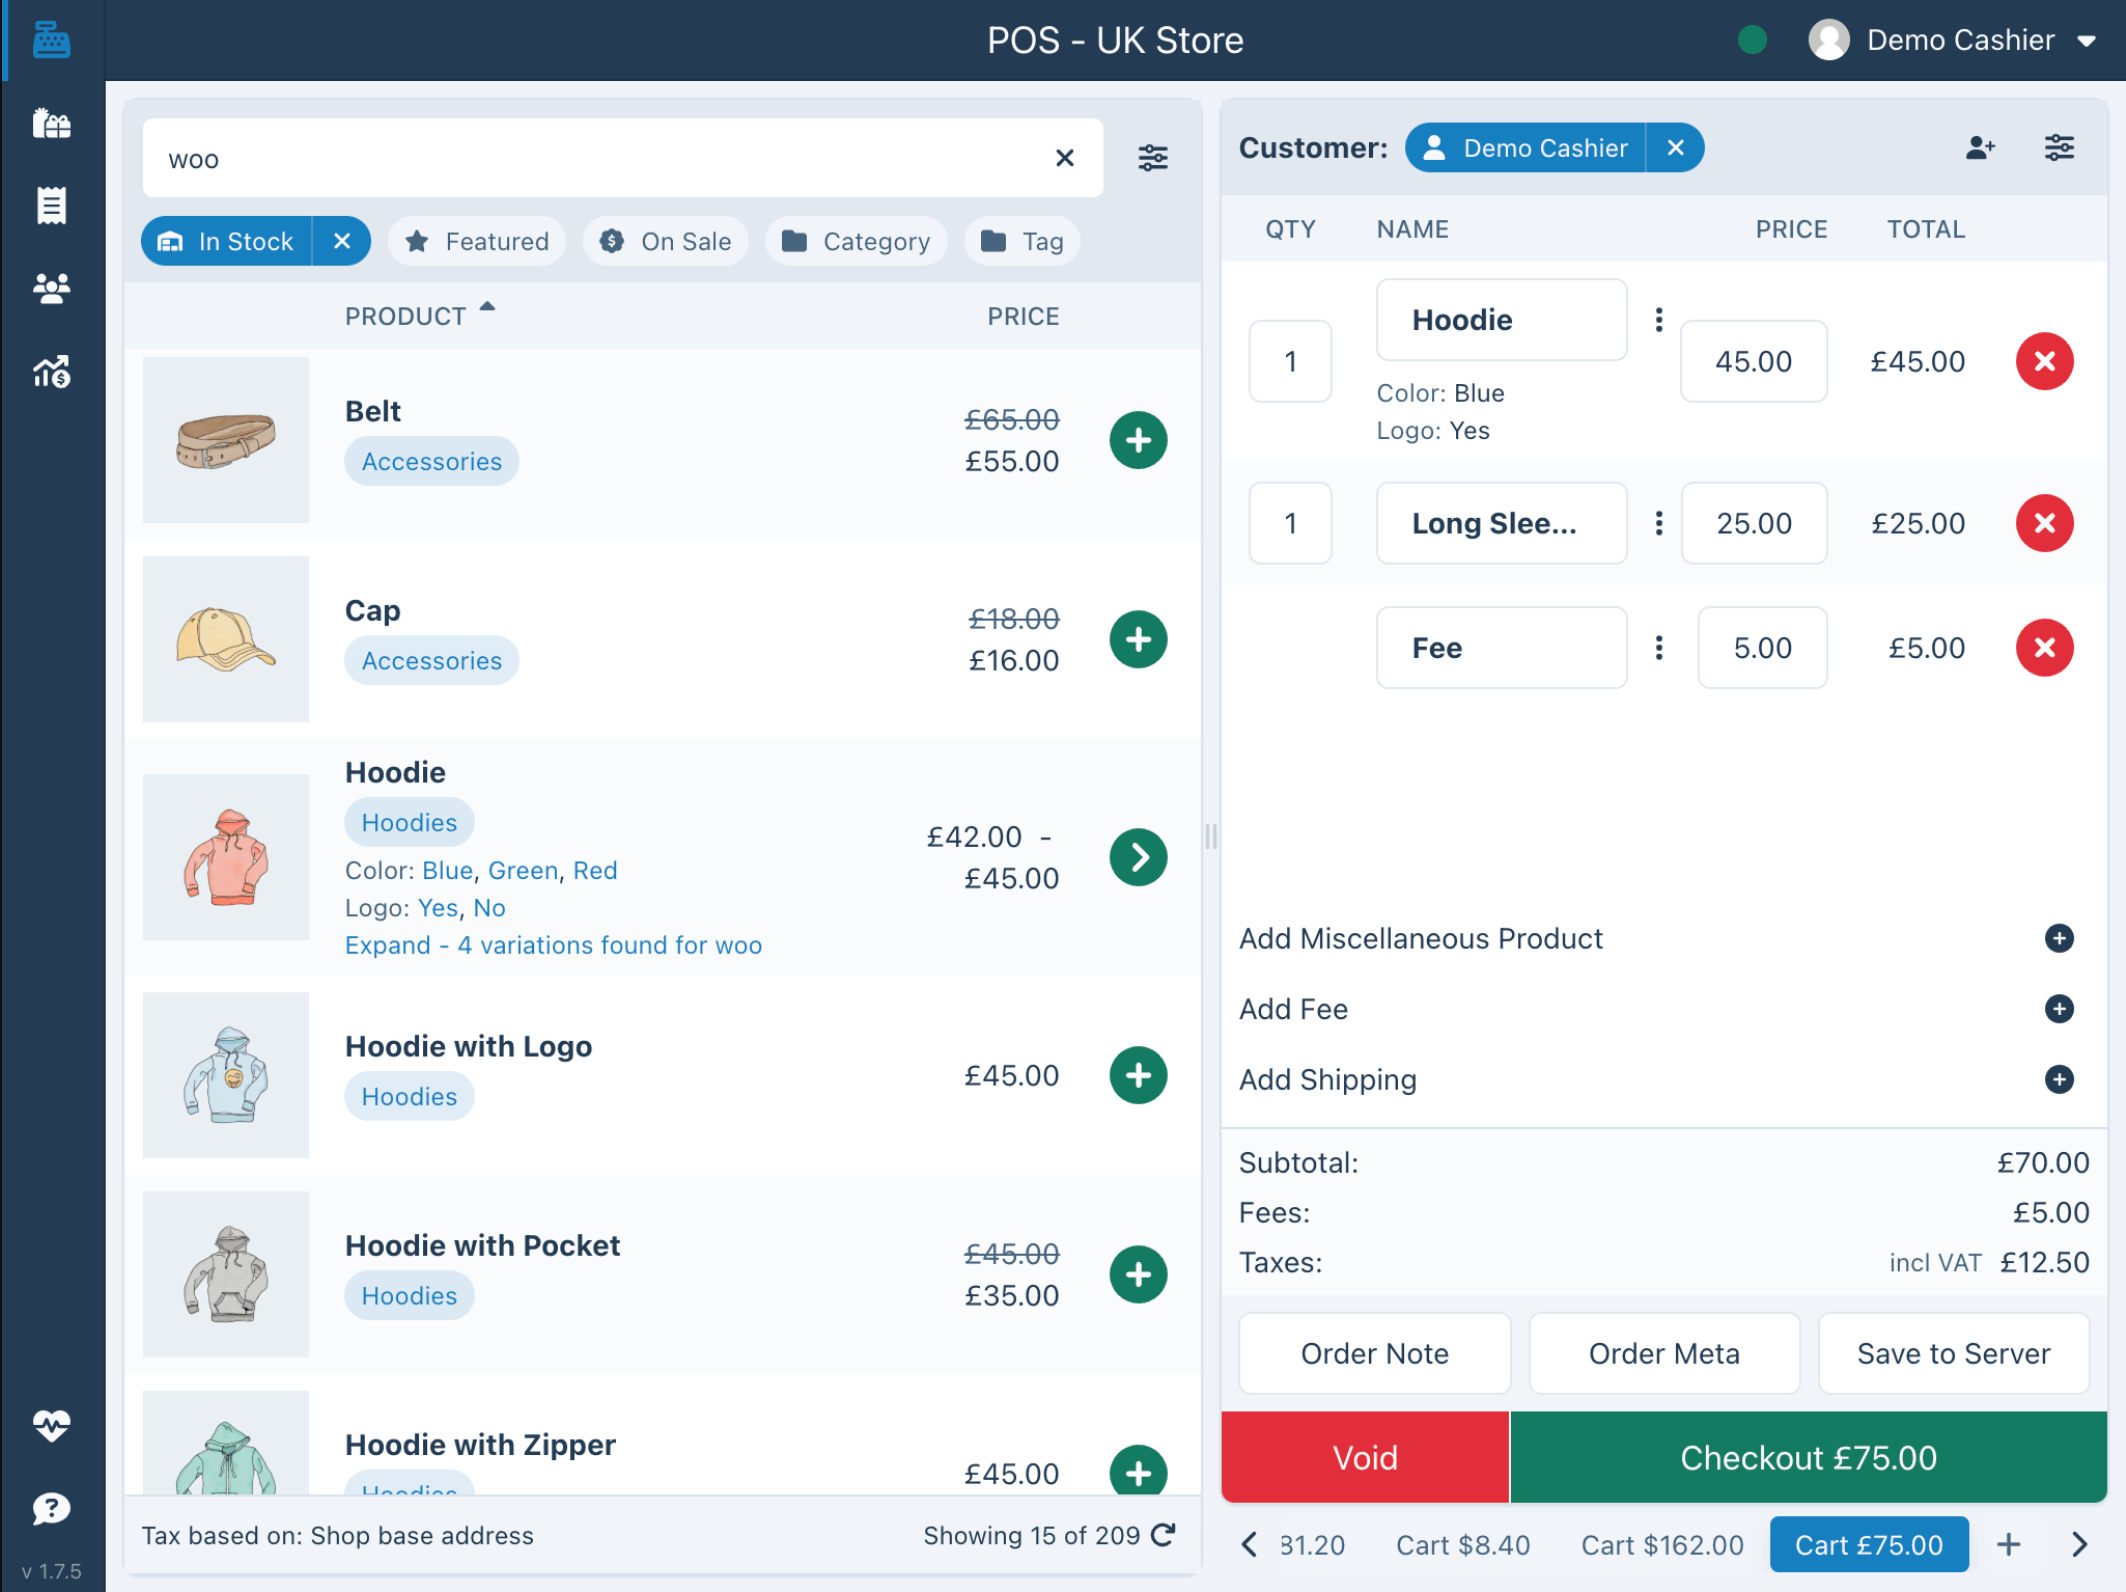This screenshot has height=1592, width=2126.
Task: Open product search filter settings icon
Action: 1152,158
